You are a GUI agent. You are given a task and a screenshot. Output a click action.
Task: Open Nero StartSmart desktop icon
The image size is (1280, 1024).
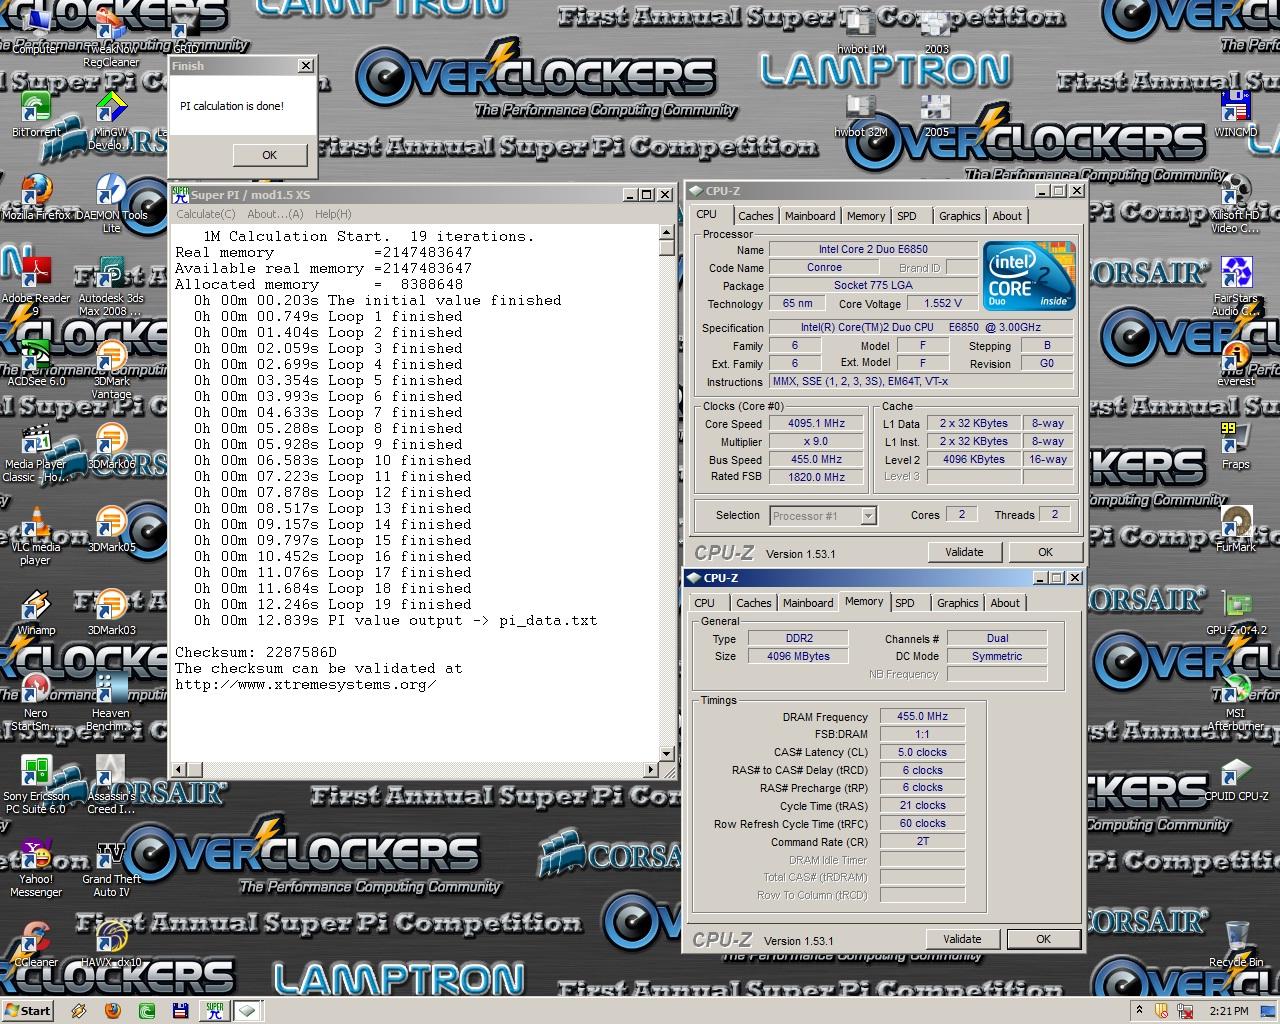36,701
